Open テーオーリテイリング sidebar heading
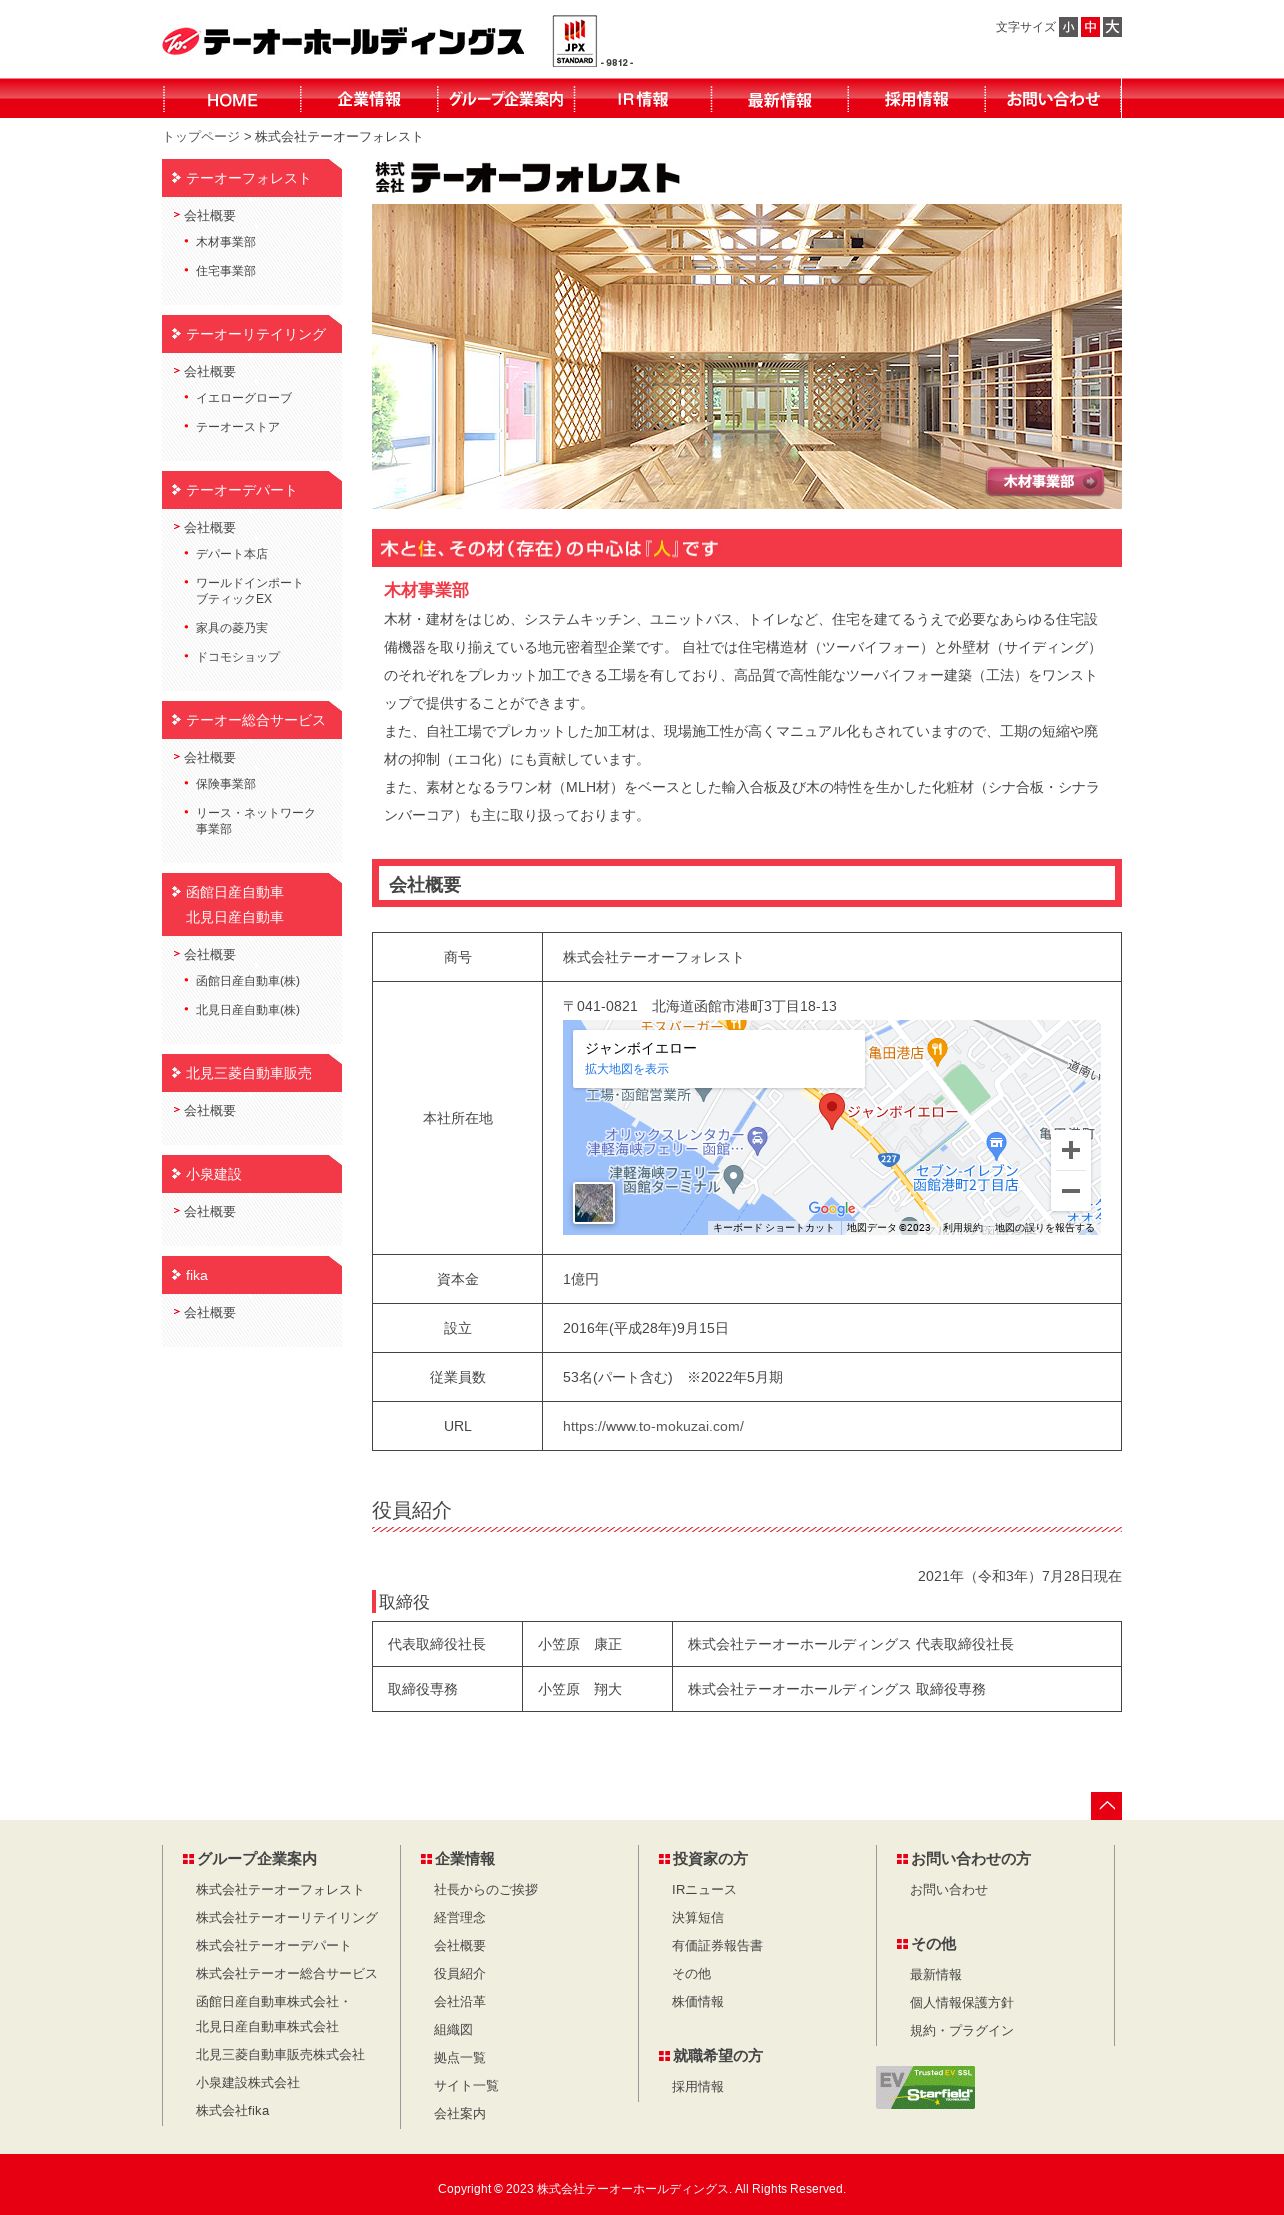This screenshot has width=1284, height=2215. pos(252,334)
